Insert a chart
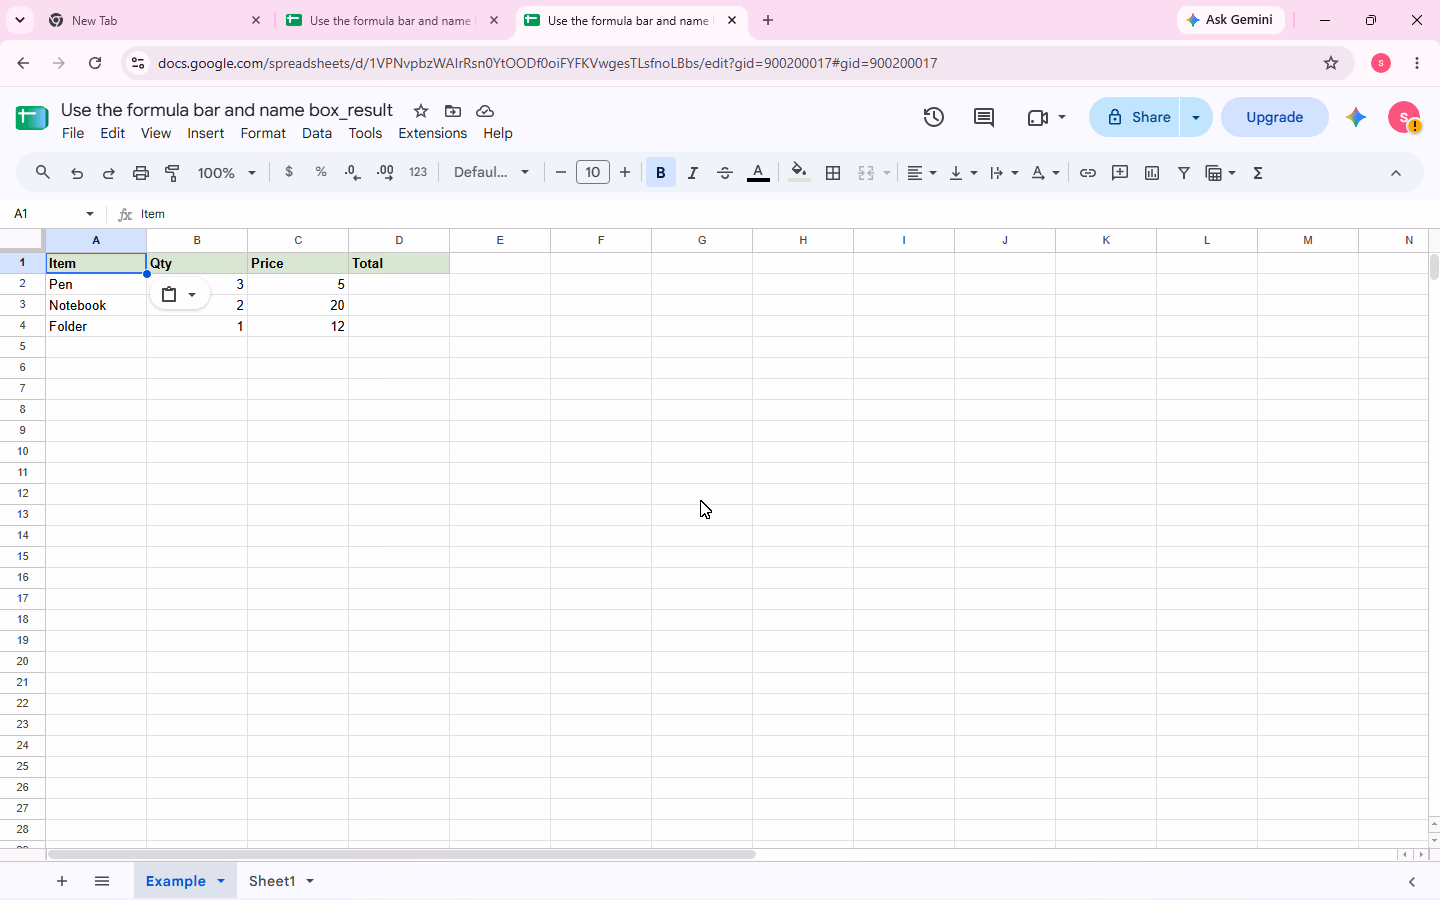The height and width of the screenshot is (900, 1440). pyautogui.click(x=1152, y=173)
